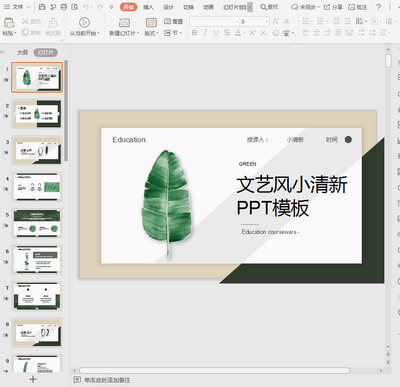Open the font color dropdown arrow
The height and width of the screenshot is (387, 400).
(244, 33)
